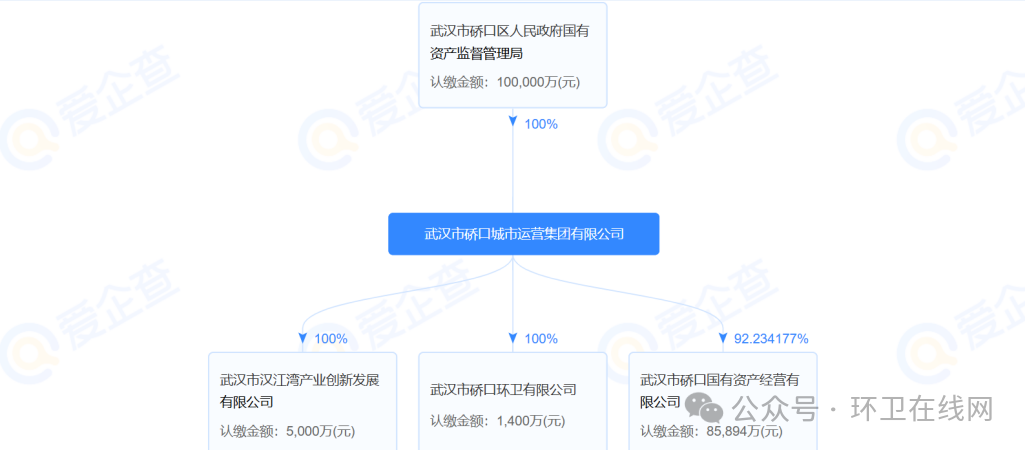Click 认缴金额：5,000万(元) text
Screen dimensions: 1026x450
point(287,432)
